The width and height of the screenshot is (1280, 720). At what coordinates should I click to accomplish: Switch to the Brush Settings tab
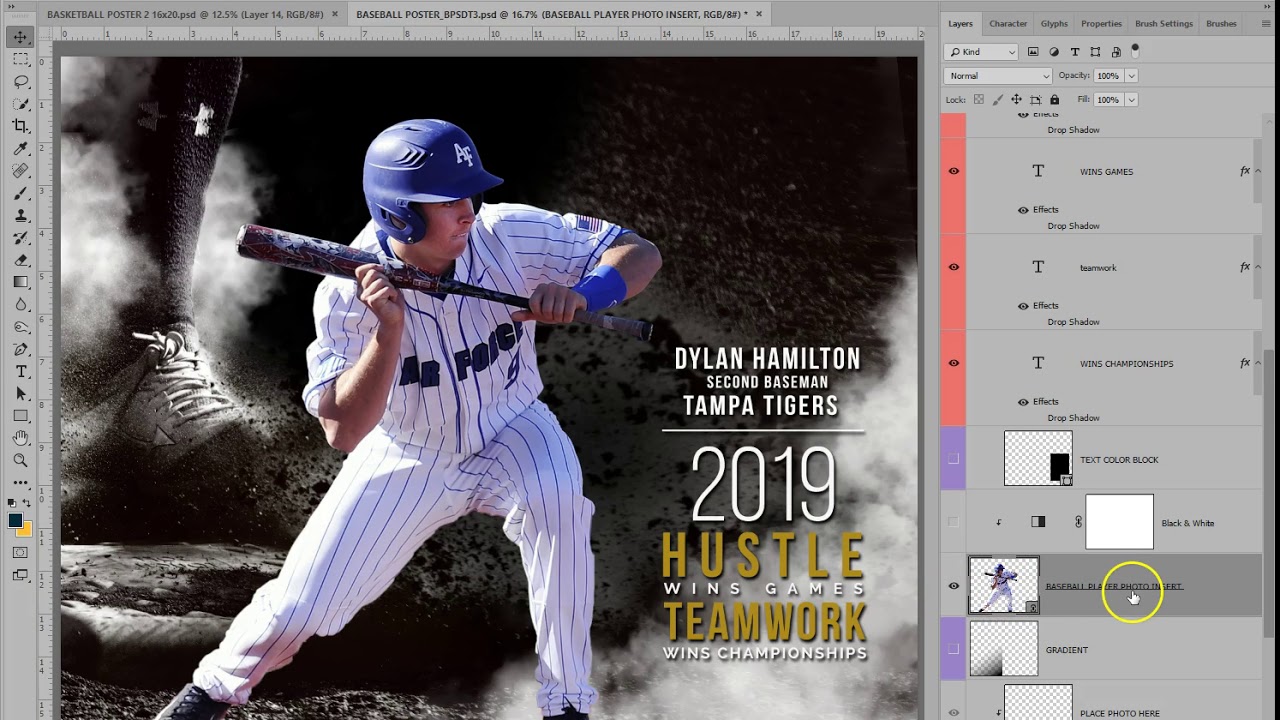[x=1163, y=23]
